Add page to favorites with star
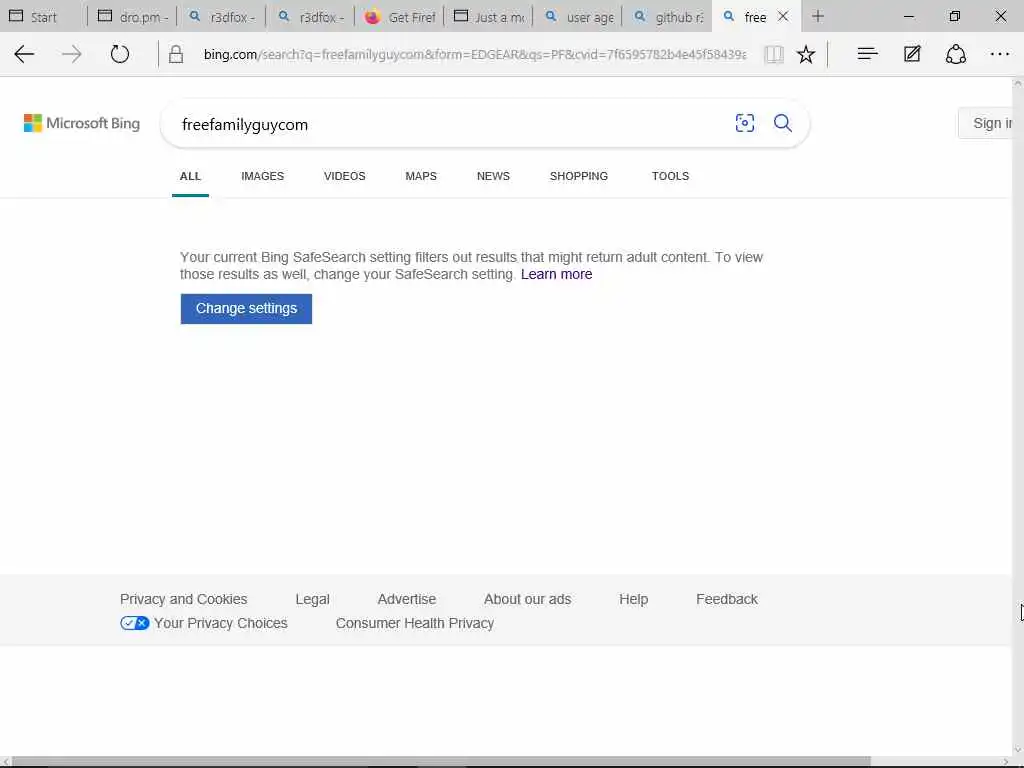 click(806, 54)
